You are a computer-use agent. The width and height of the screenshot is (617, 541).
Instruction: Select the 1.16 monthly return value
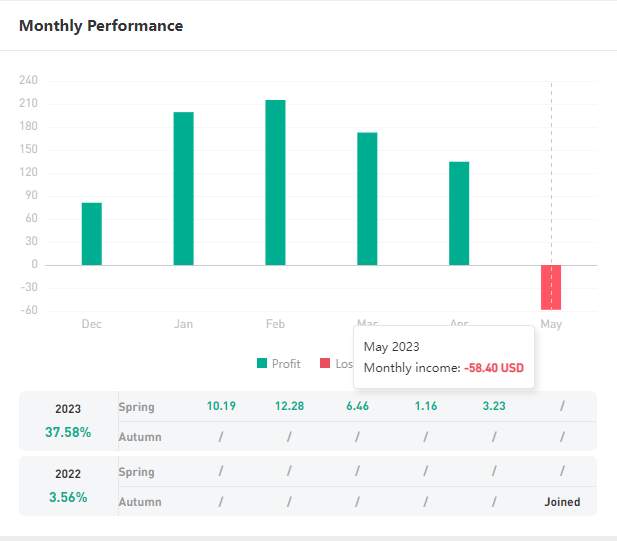425,407
